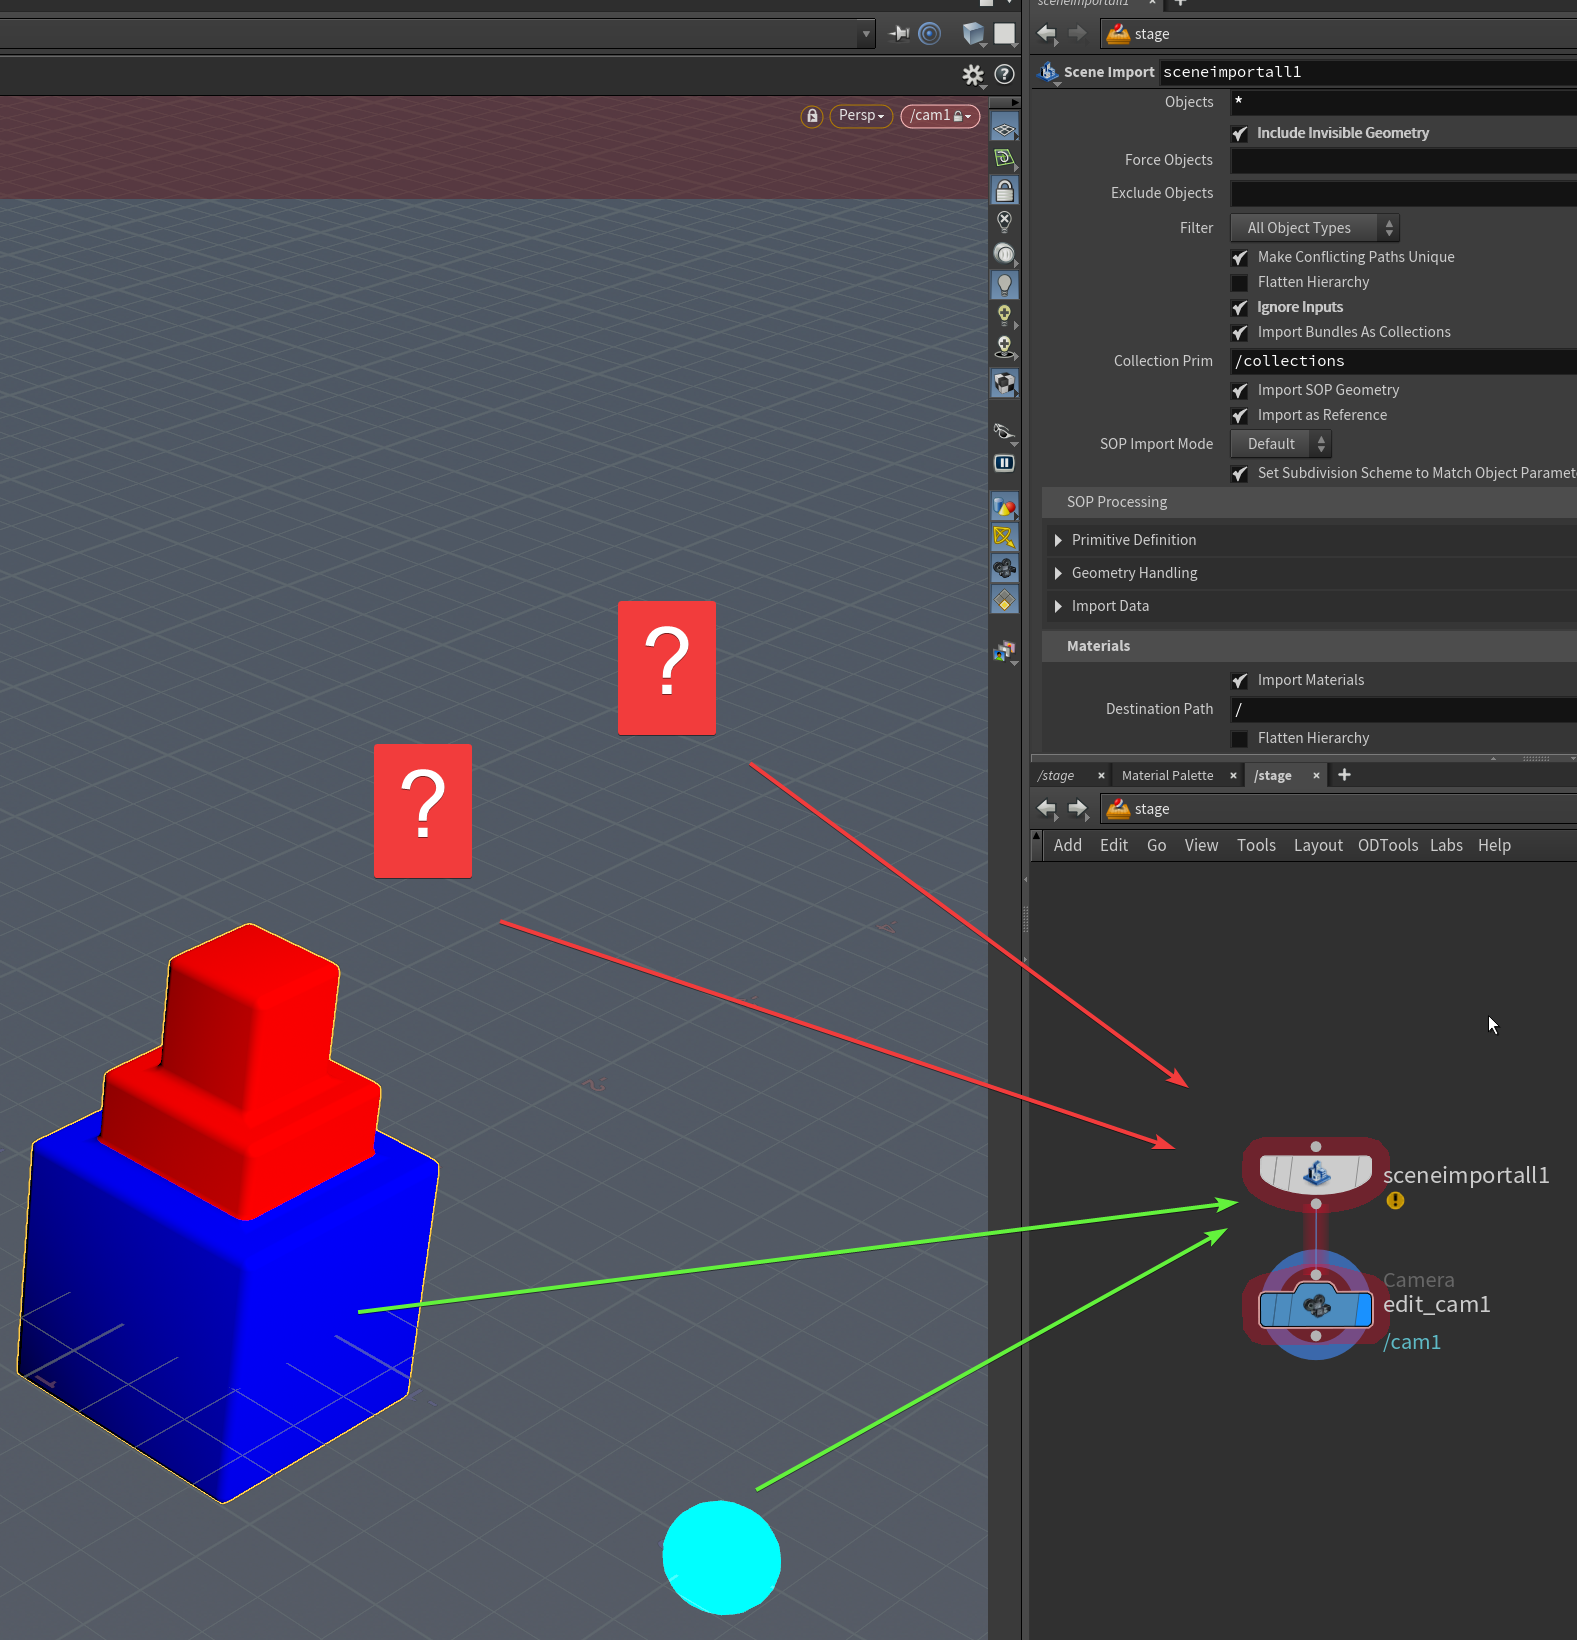This screenshot has height=1640, width=1577.
Task: Toggle the Flatten Hierarchy checkbox under Filter
Action: point(1240,283)
